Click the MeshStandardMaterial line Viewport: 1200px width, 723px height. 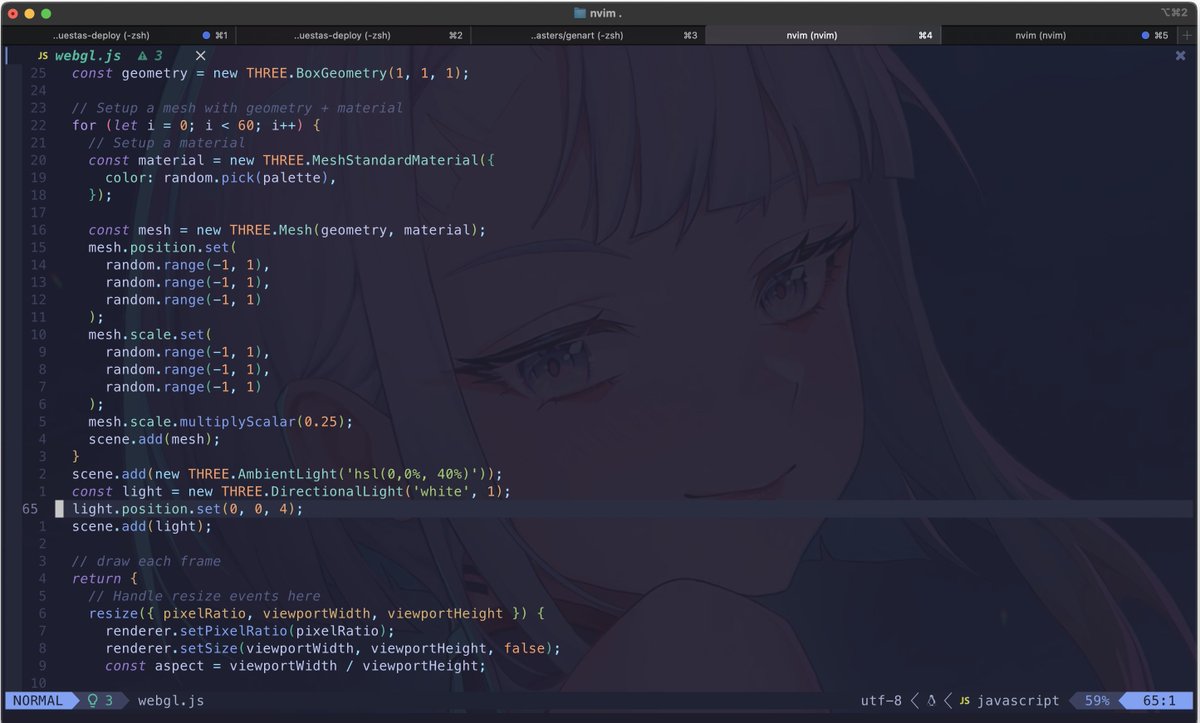pos(292,160)
